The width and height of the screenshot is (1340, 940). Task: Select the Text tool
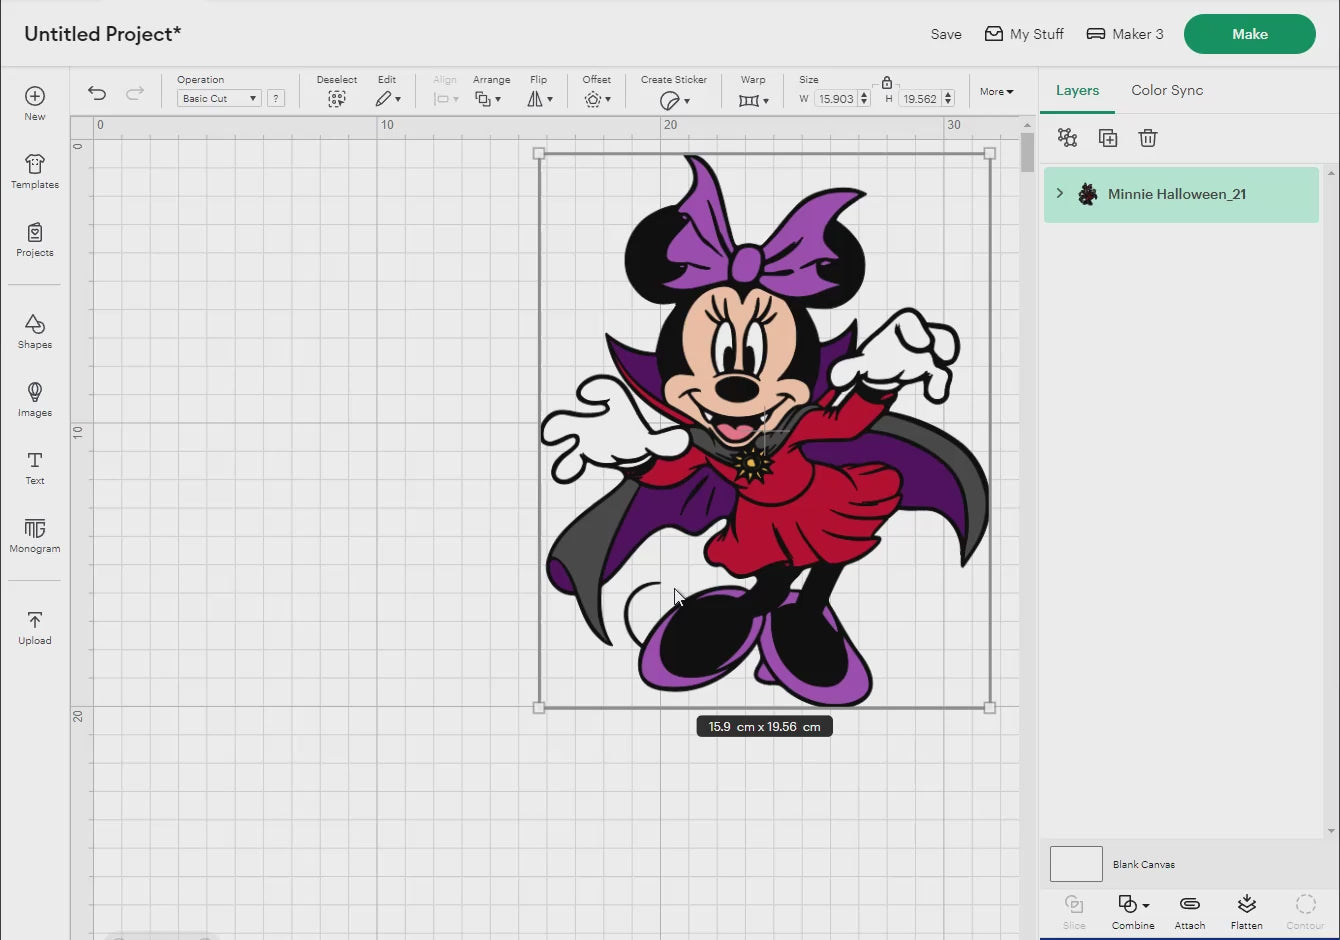point(35,467)
